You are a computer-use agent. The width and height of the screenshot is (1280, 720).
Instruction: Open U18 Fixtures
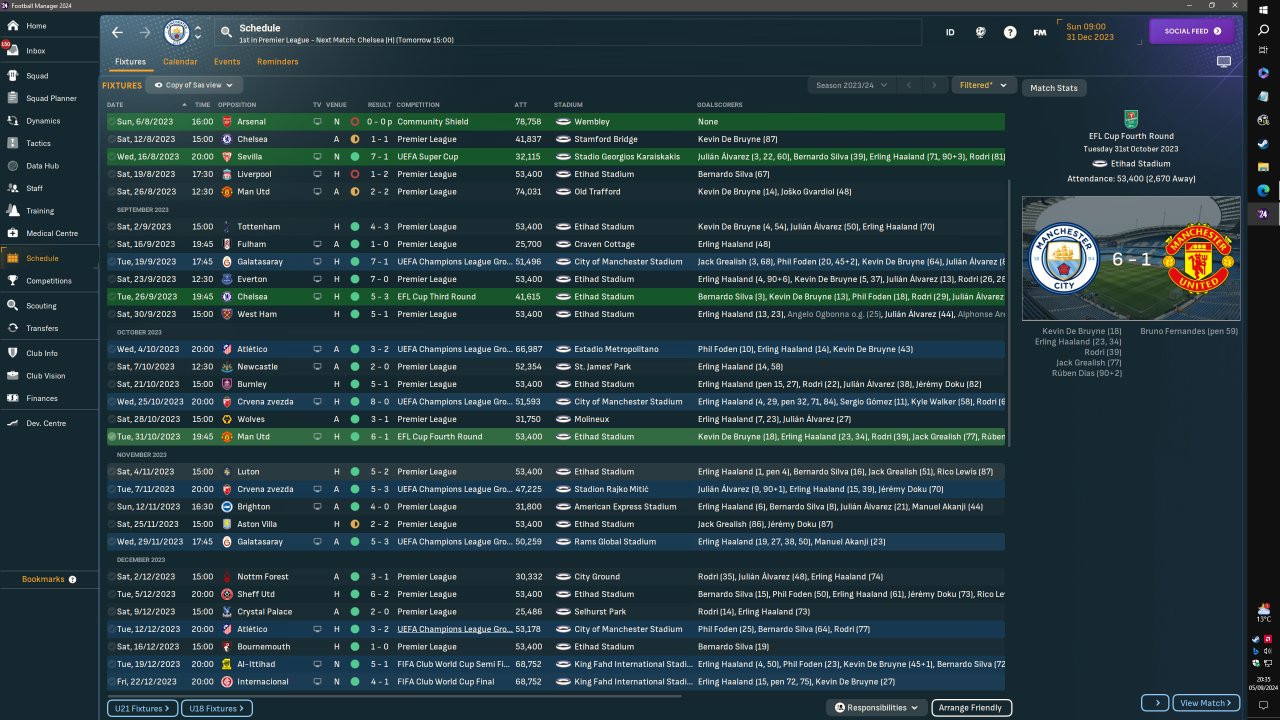[217, 708]
